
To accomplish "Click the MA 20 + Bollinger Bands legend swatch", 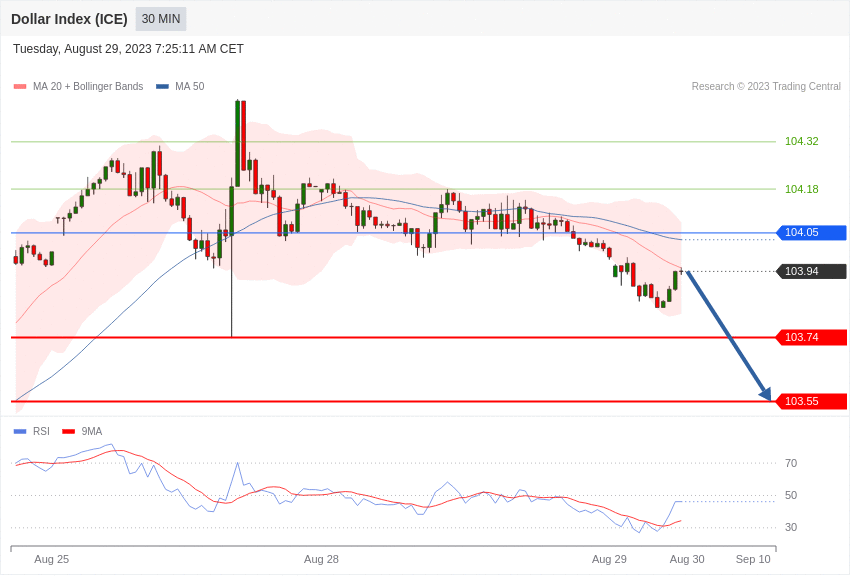I will (20, 87).
